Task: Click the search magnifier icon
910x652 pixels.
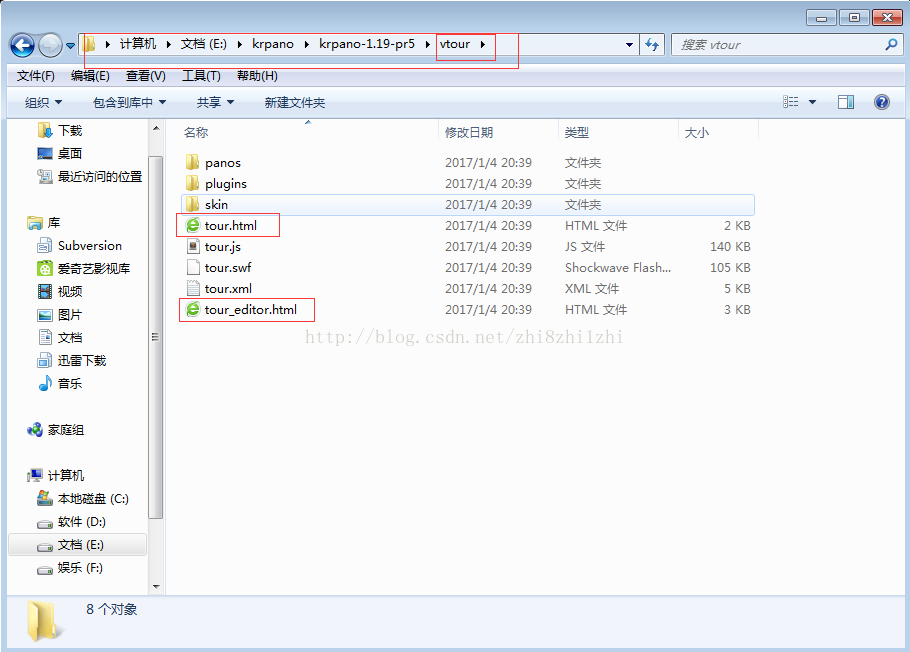Action: (891, 45)
